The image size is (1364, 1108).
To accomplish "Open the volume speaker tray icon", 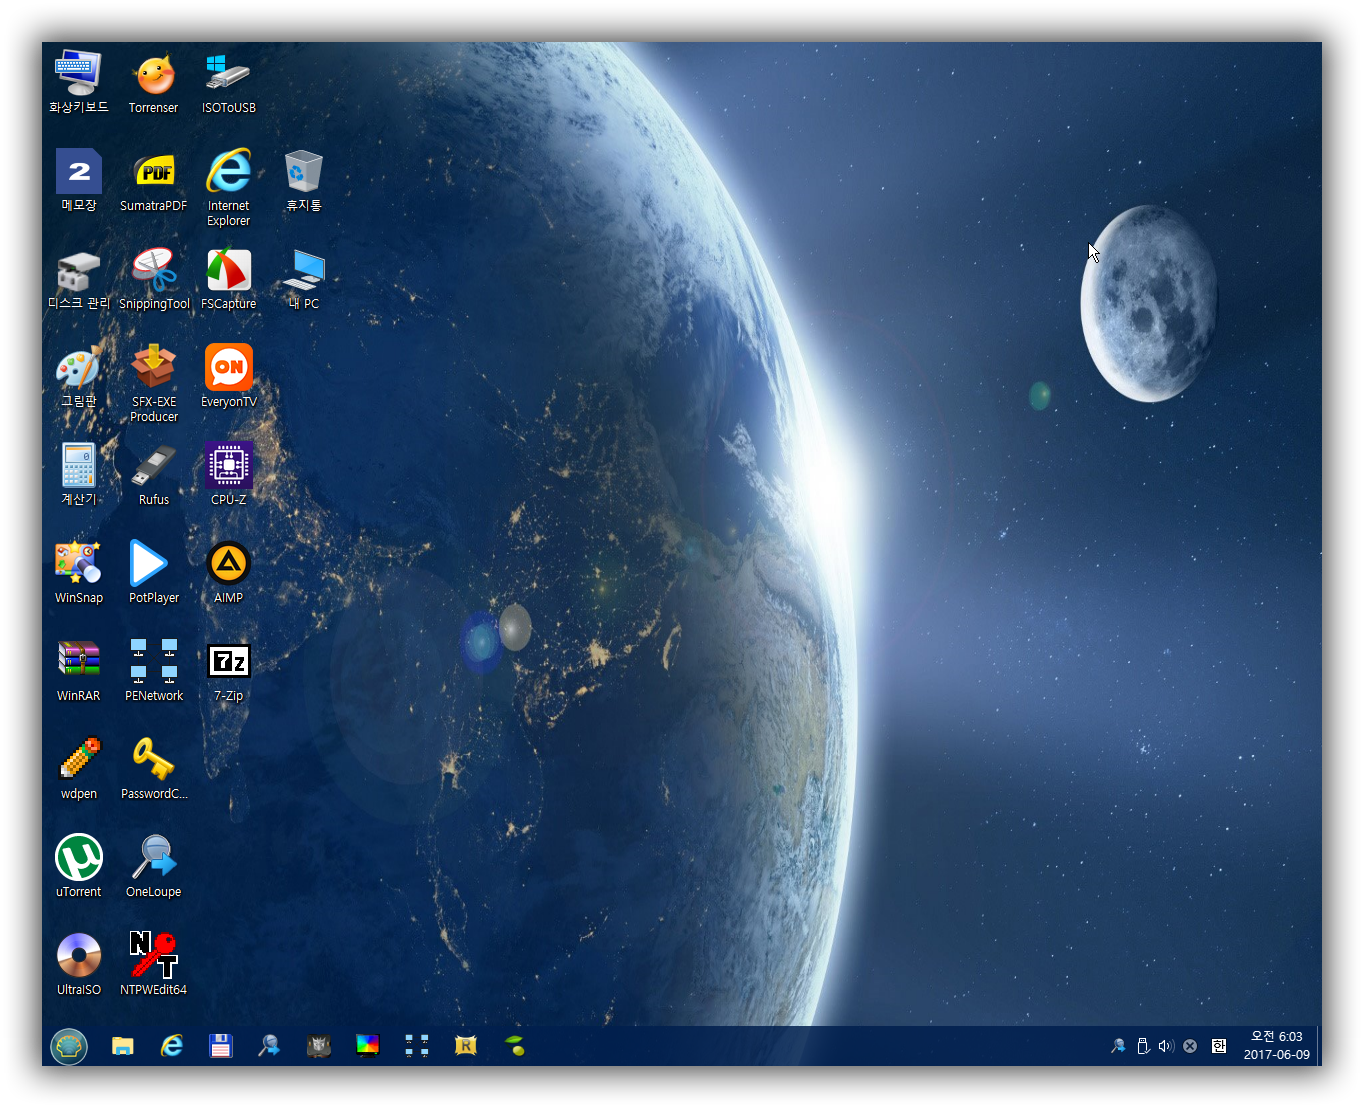I will click(x=1166, y=1046).
